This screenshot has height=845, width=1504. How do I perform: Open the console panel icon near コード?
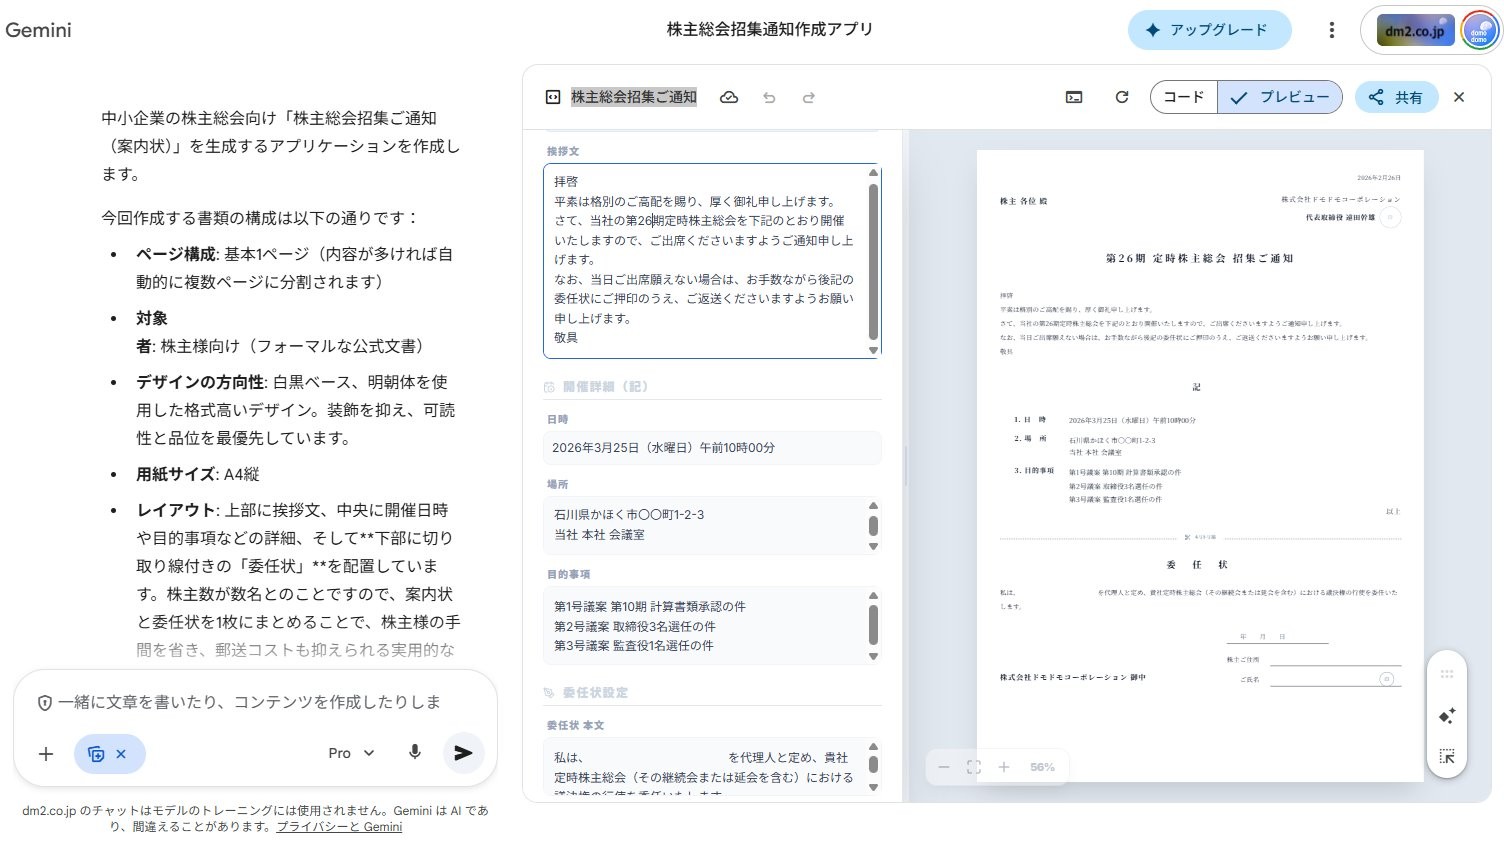[x=1074, y=97]
